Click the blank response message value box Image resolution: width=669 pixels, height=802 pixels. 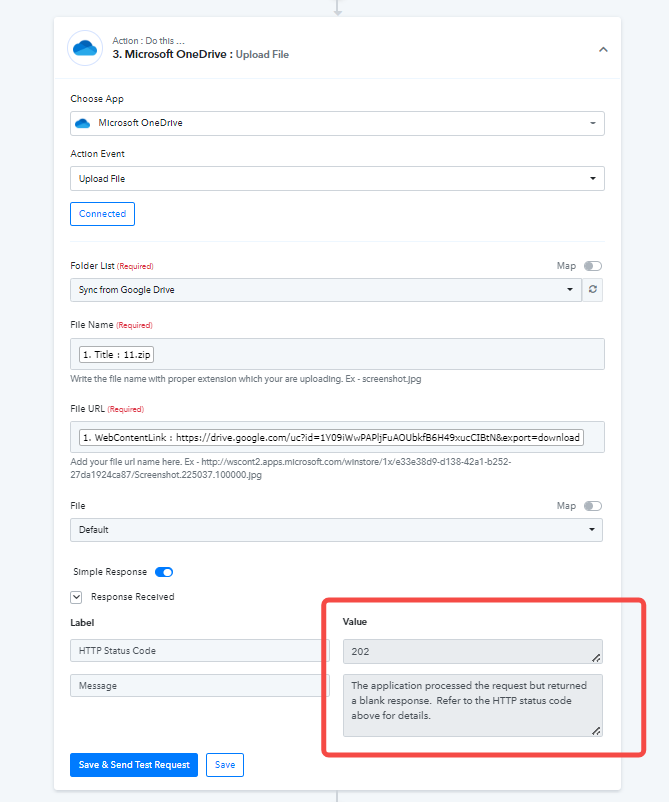coord(473,705)
